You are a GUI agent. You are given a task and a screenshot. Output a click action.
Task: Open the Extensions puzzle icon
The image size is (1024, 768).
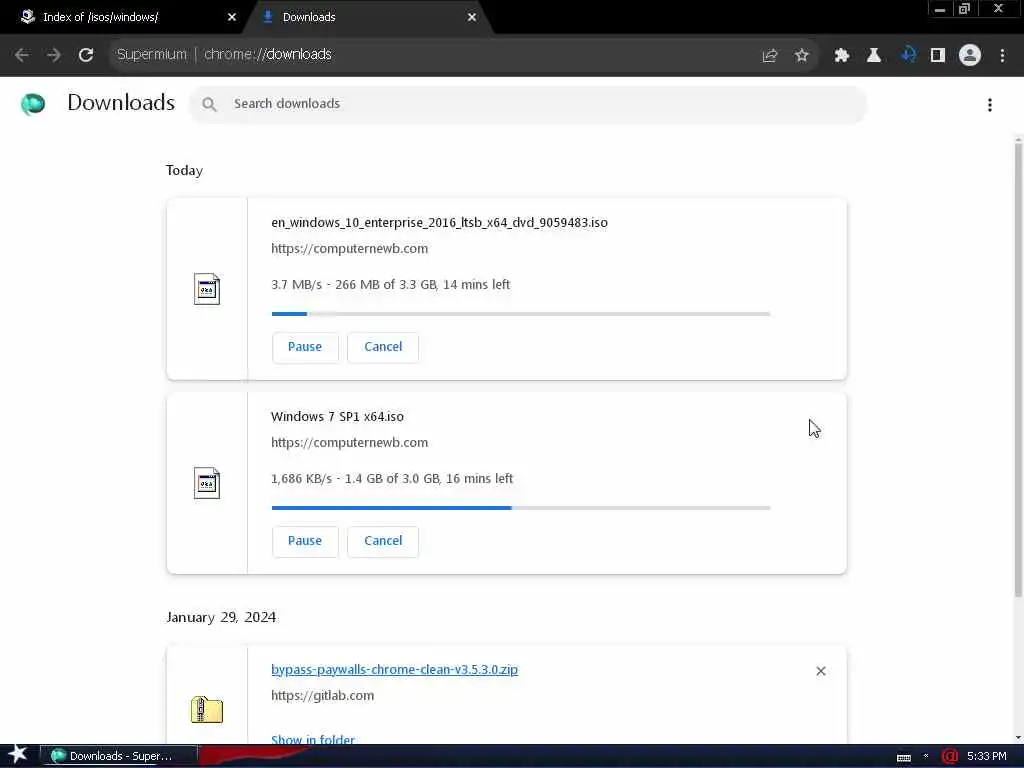(842, 55)
